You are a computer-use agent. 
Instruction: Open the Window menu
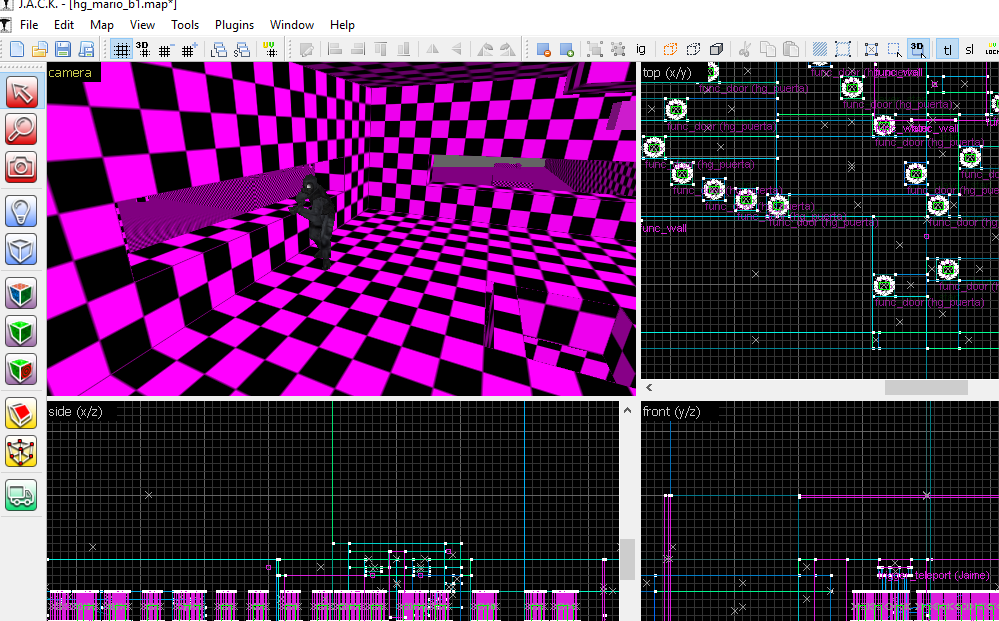(292, 25)
